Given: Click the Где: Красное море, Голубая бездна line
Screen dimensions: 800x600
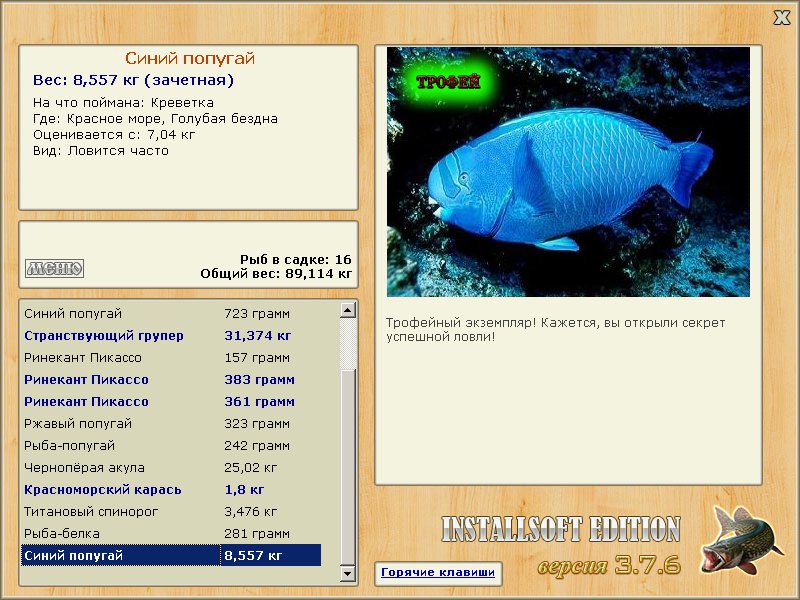Looking at the screenshot, I should pyautogui.click(x=155, y=119).
